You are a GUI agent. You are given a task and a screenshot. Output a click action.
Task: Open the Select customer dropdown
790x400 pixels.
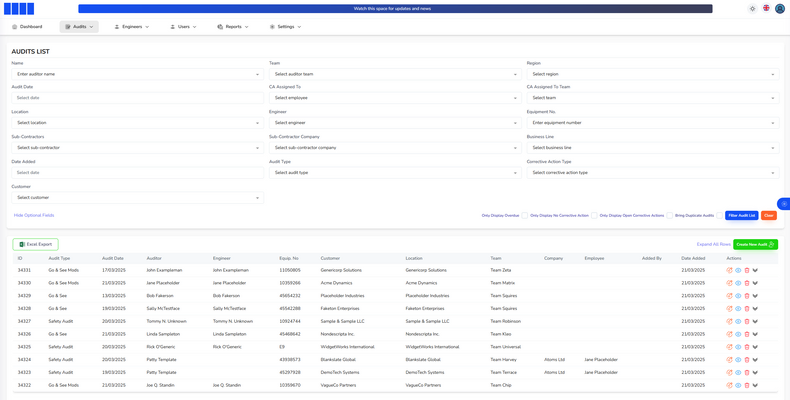pos(138,197)
